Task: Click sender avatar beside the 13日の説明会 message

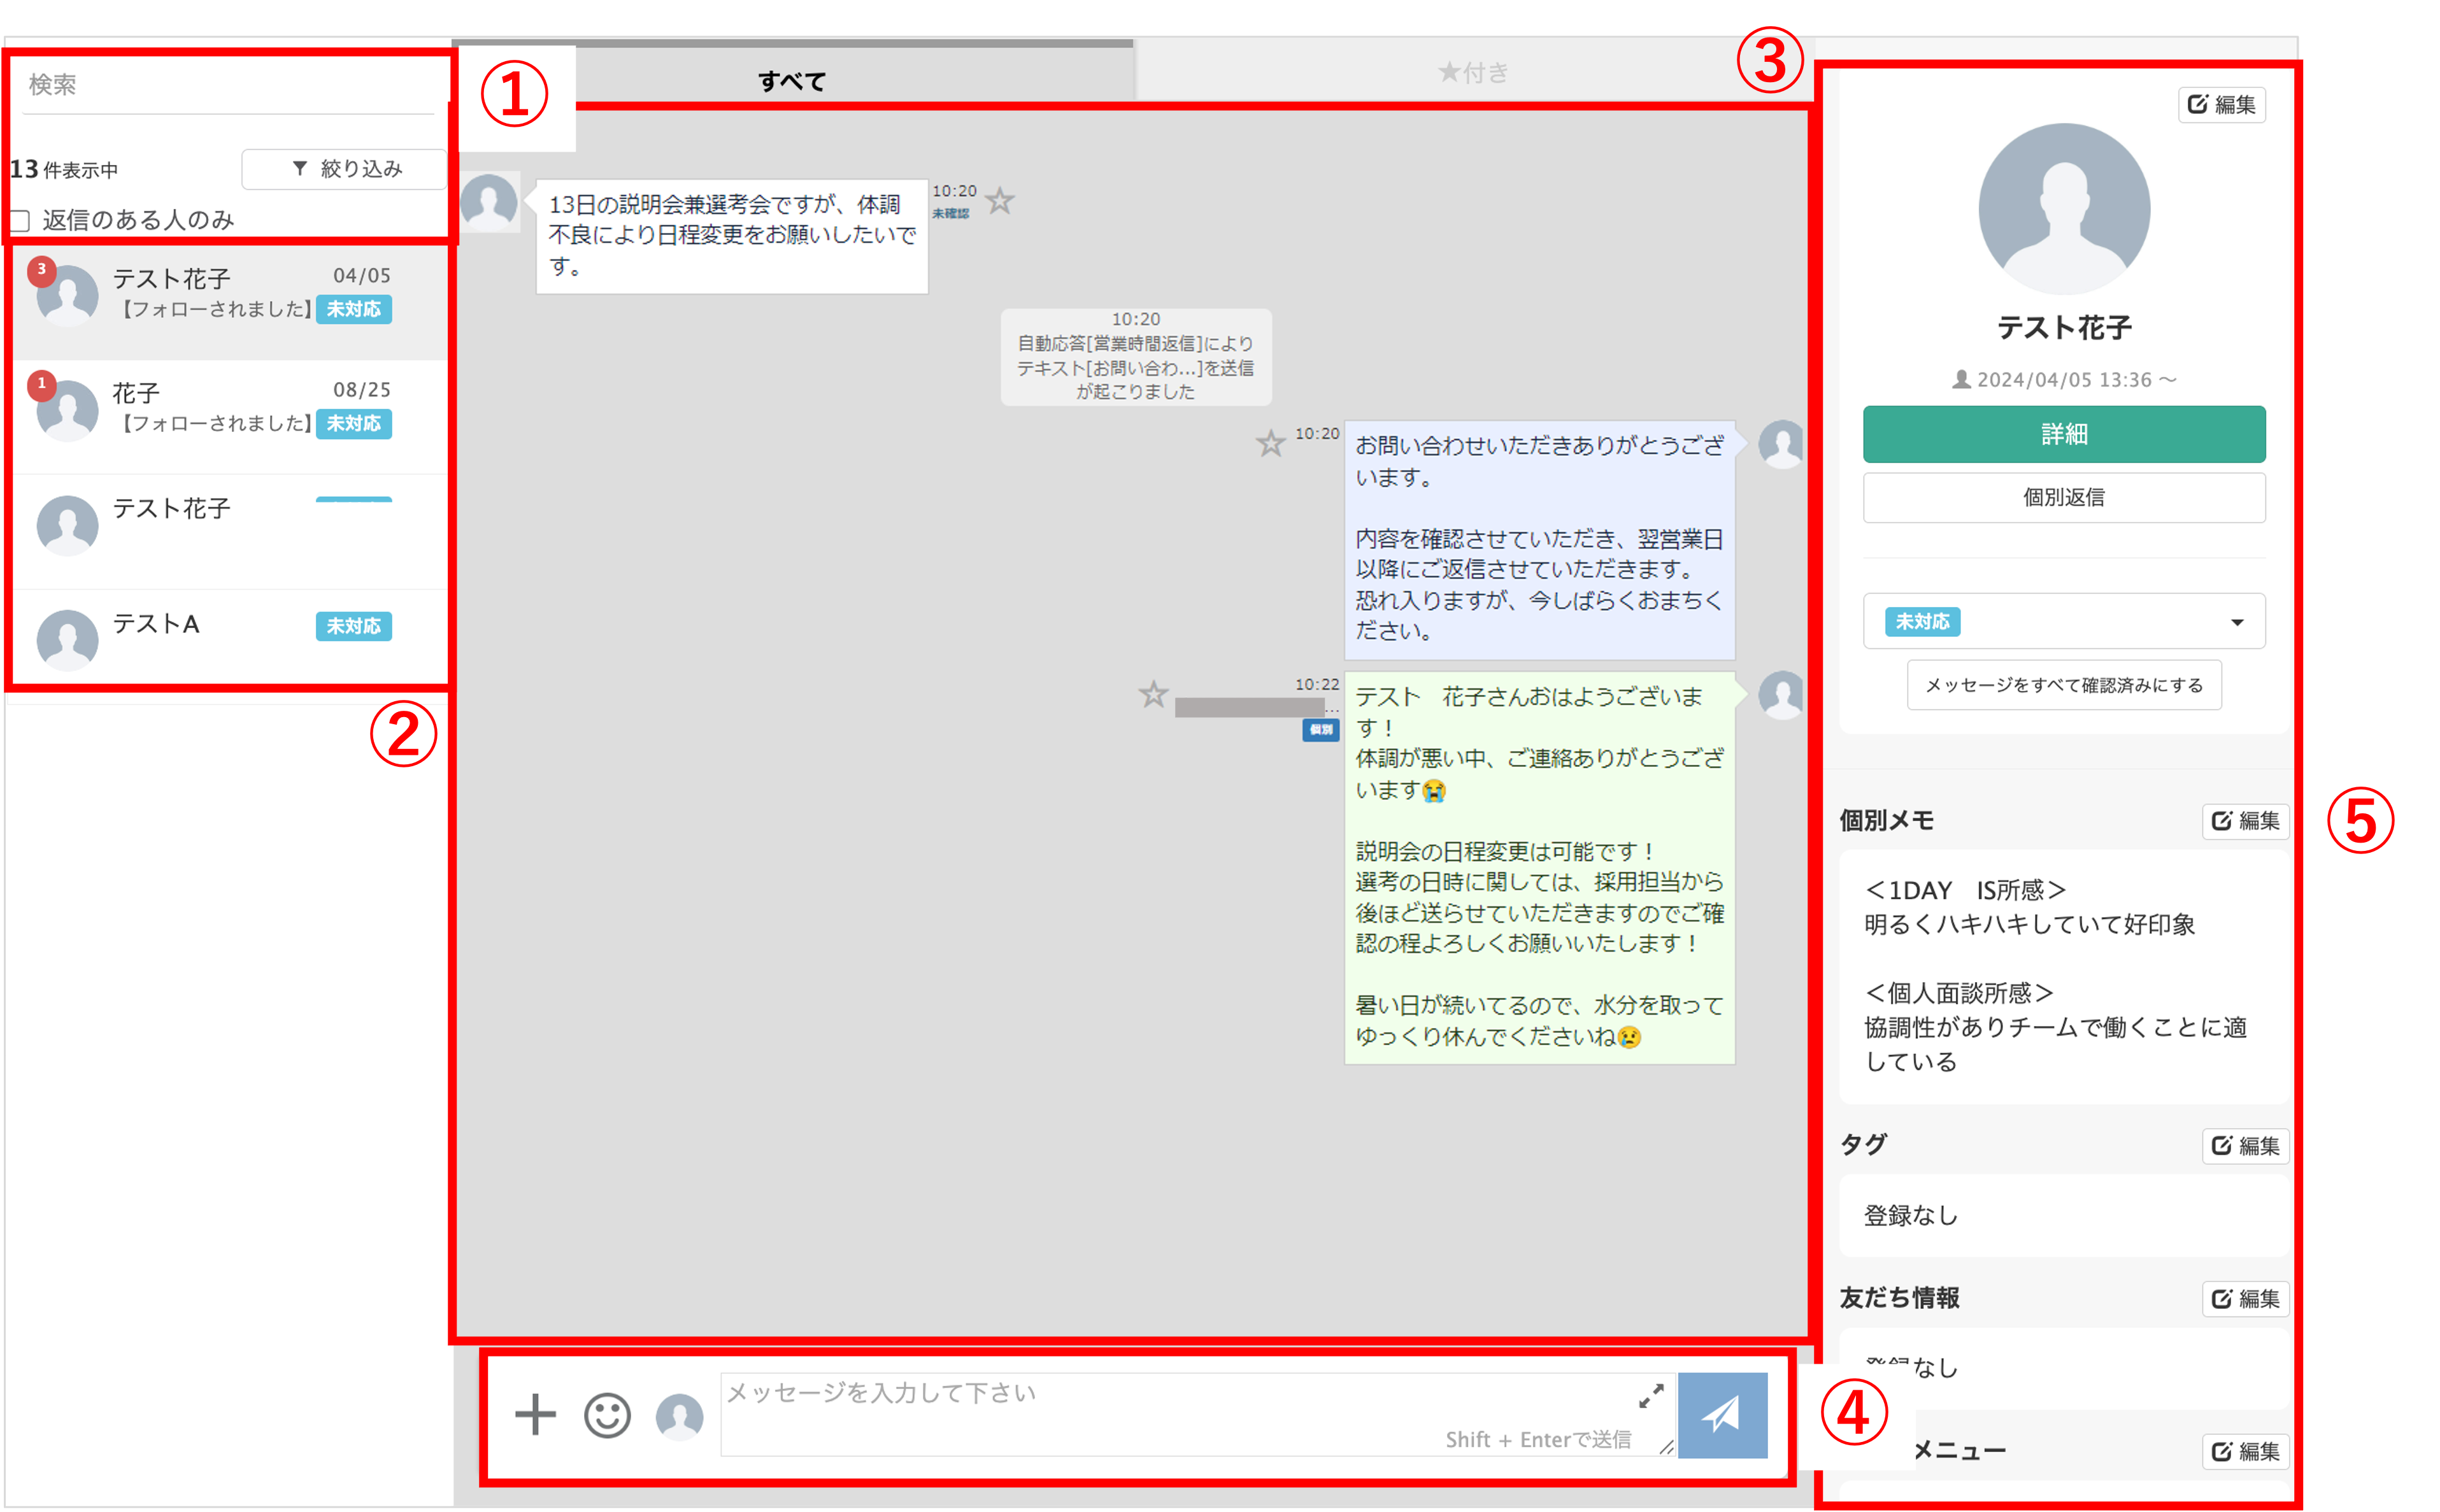Action: pos(488,202)
